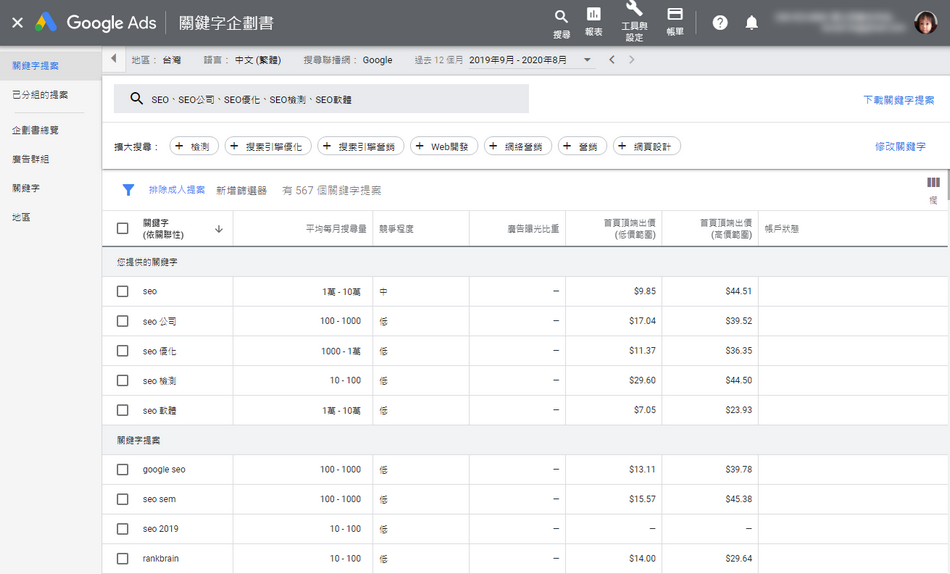
Task: Add 網頁設計 broaden search chip
Action: click(647, 146)
